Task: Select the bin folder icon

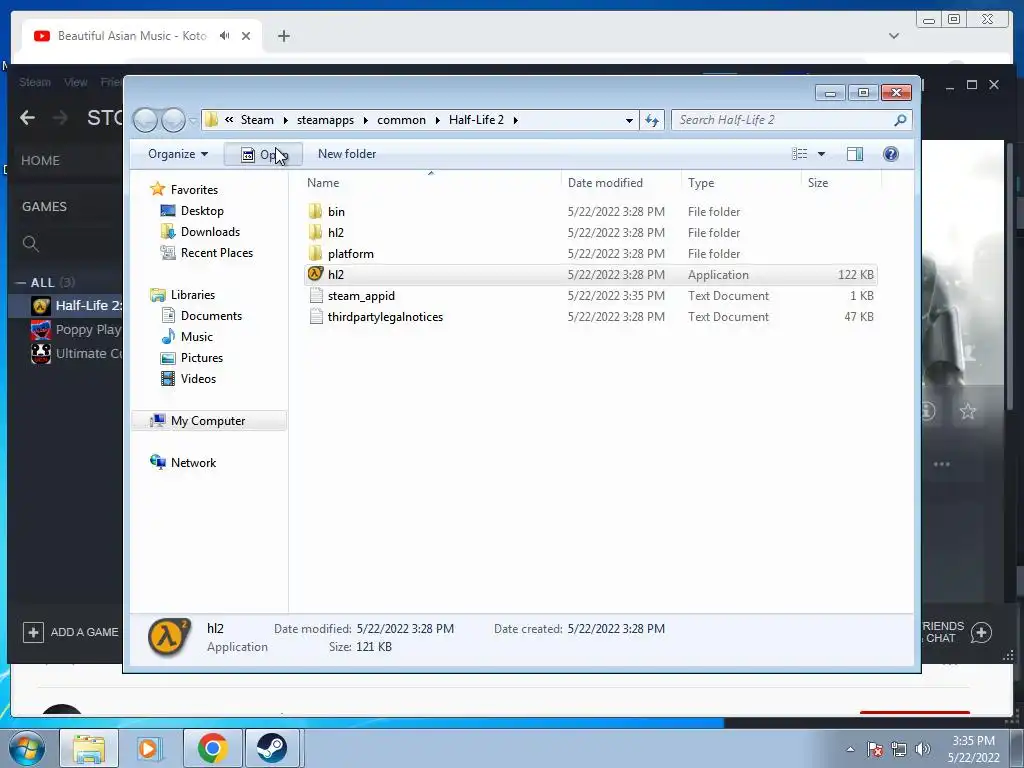Action: 315,212
